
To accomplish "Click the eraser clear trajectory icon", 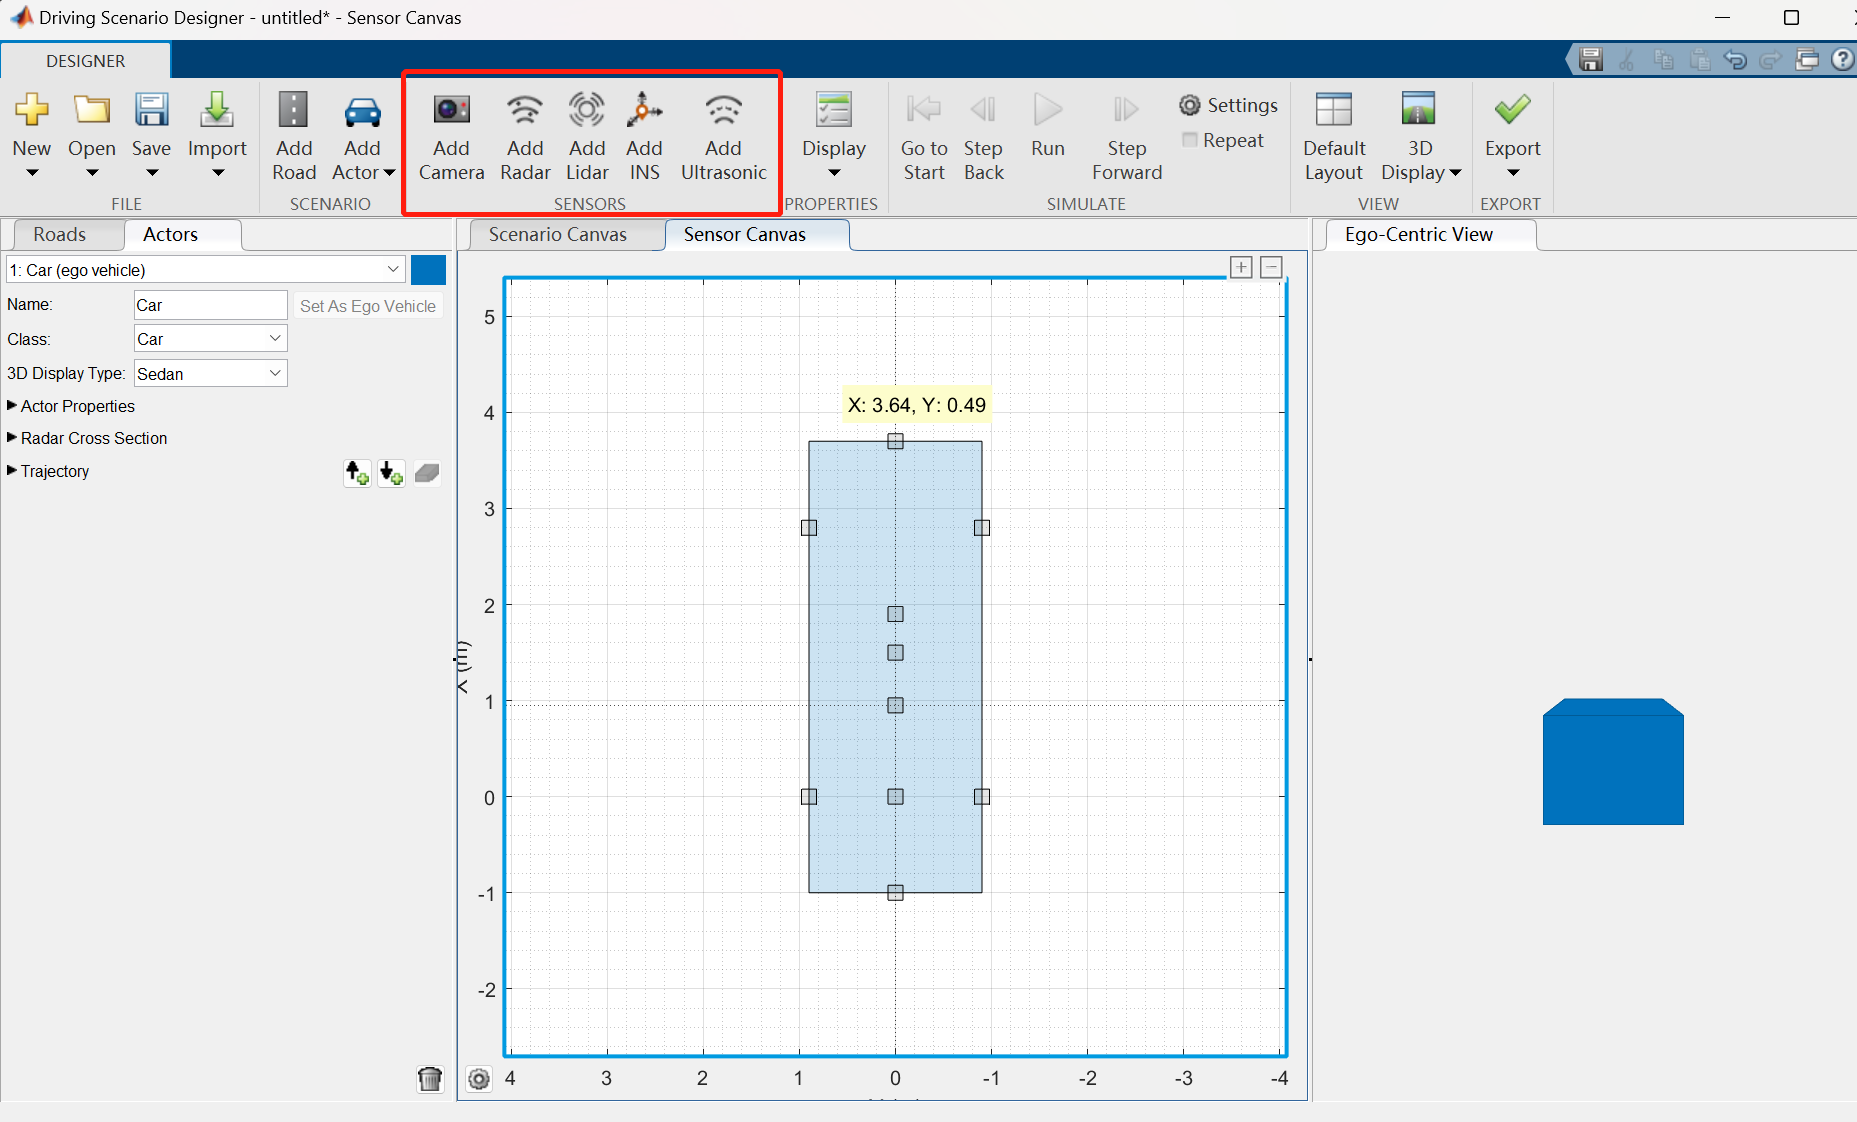I will tap(427, 473).
